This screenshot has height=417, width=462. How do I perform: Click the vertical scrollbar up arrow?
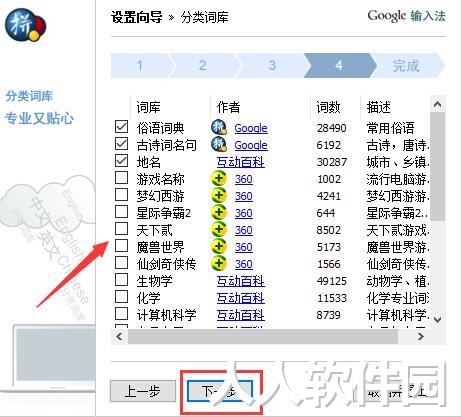tap(438, 104)
